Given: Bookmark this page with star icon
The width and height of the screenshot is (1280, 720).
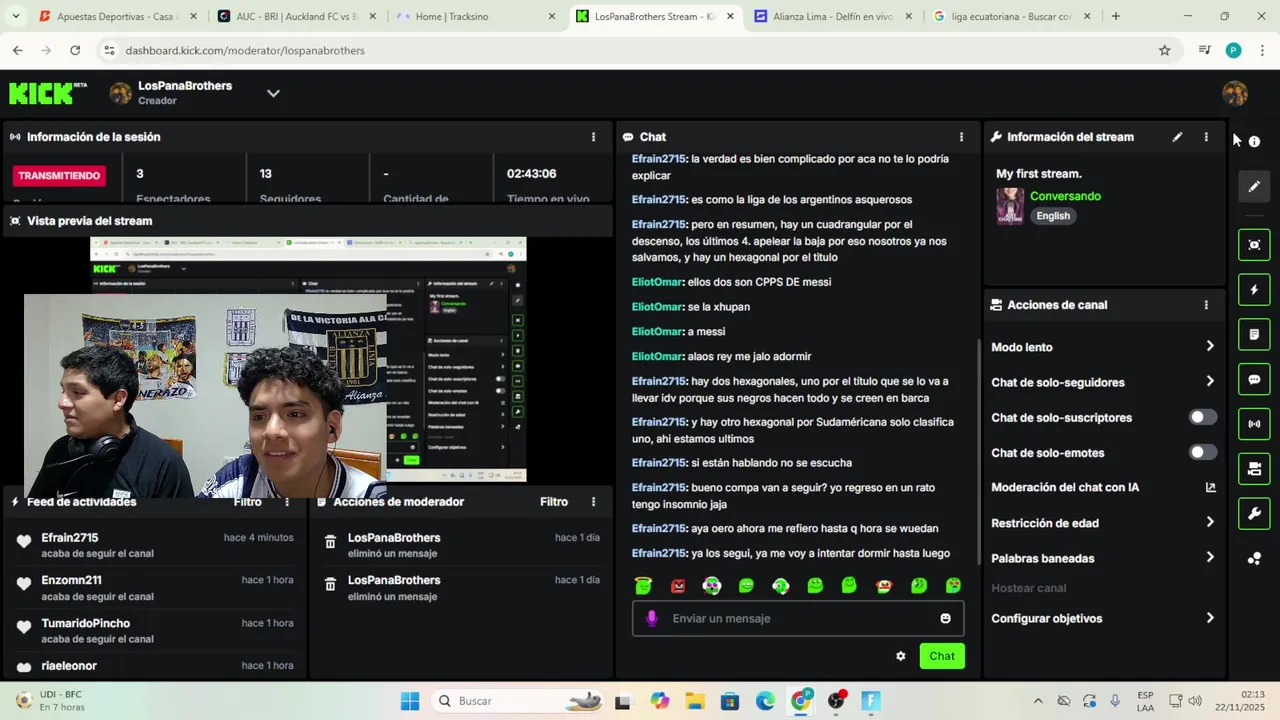Looking at the screenshot, I should [1164, 50].
